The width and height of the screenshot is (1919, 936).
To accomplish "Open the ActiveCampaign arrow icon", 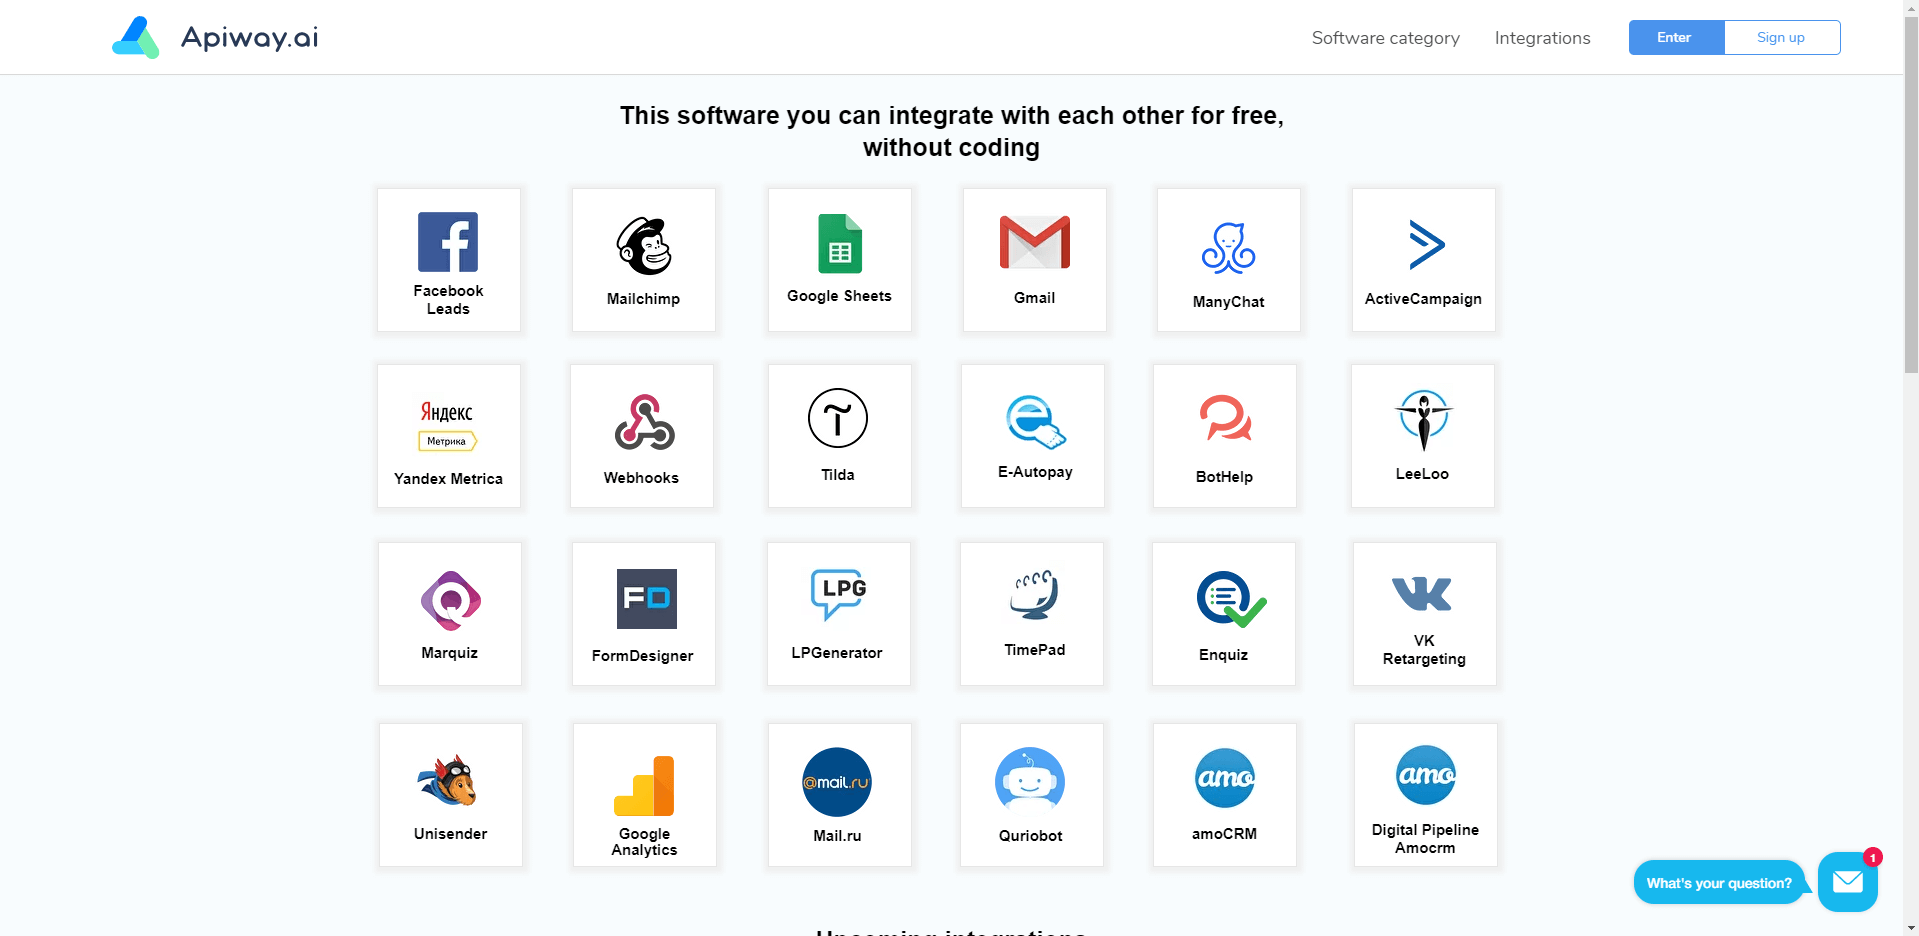I will pyautogui.click(x=1427, y=244).
